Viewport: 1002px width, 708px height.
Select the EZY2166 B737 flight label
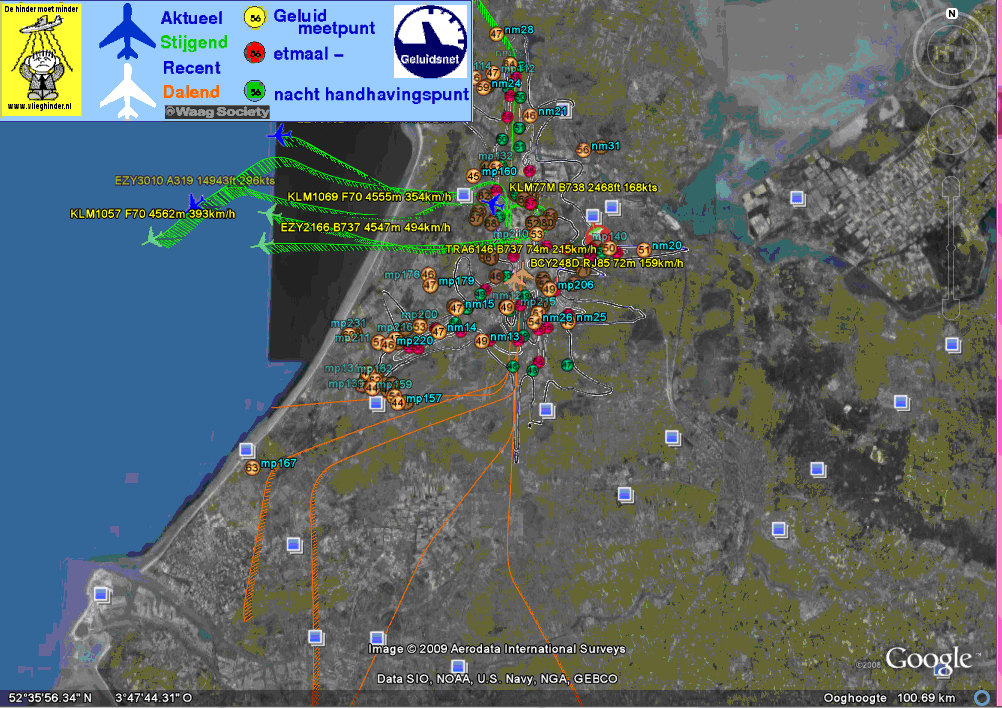366,227
